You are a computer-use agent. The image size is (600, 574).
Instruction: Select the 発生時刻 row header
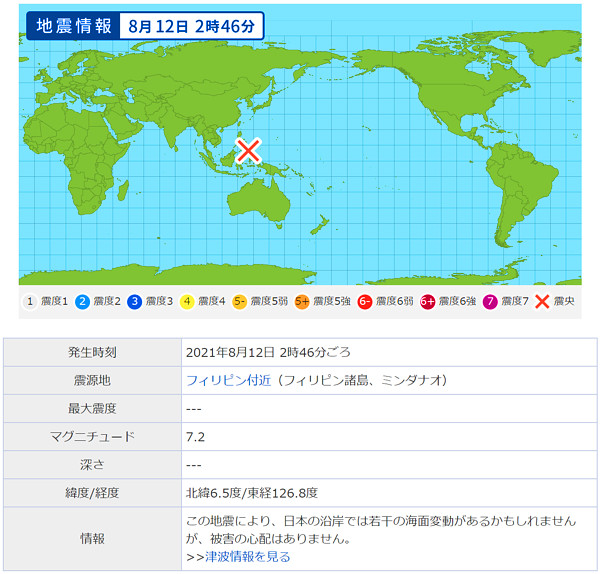(92, 352)
